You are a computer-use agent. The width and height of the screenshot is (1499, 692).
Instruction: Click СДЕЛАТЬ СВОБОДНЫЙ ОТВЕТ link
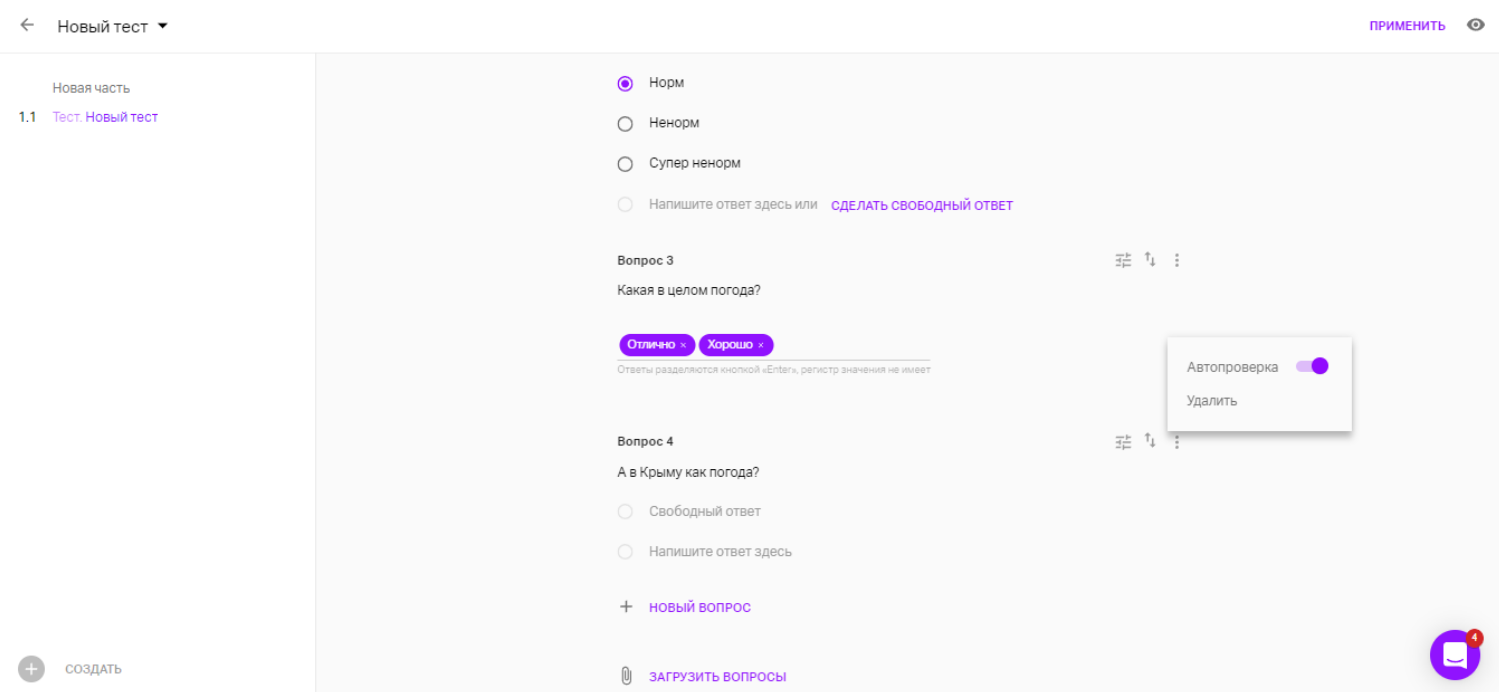tap(922, 205)
